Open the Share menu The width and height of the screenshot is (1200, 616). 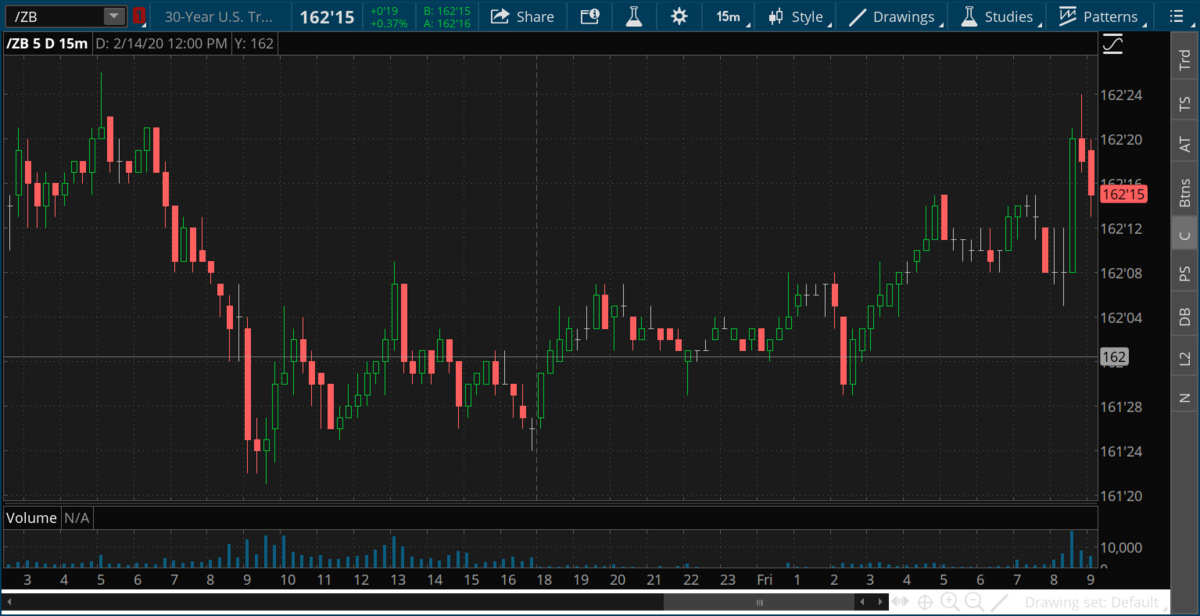pyautogui.click(x=522, y=16)
